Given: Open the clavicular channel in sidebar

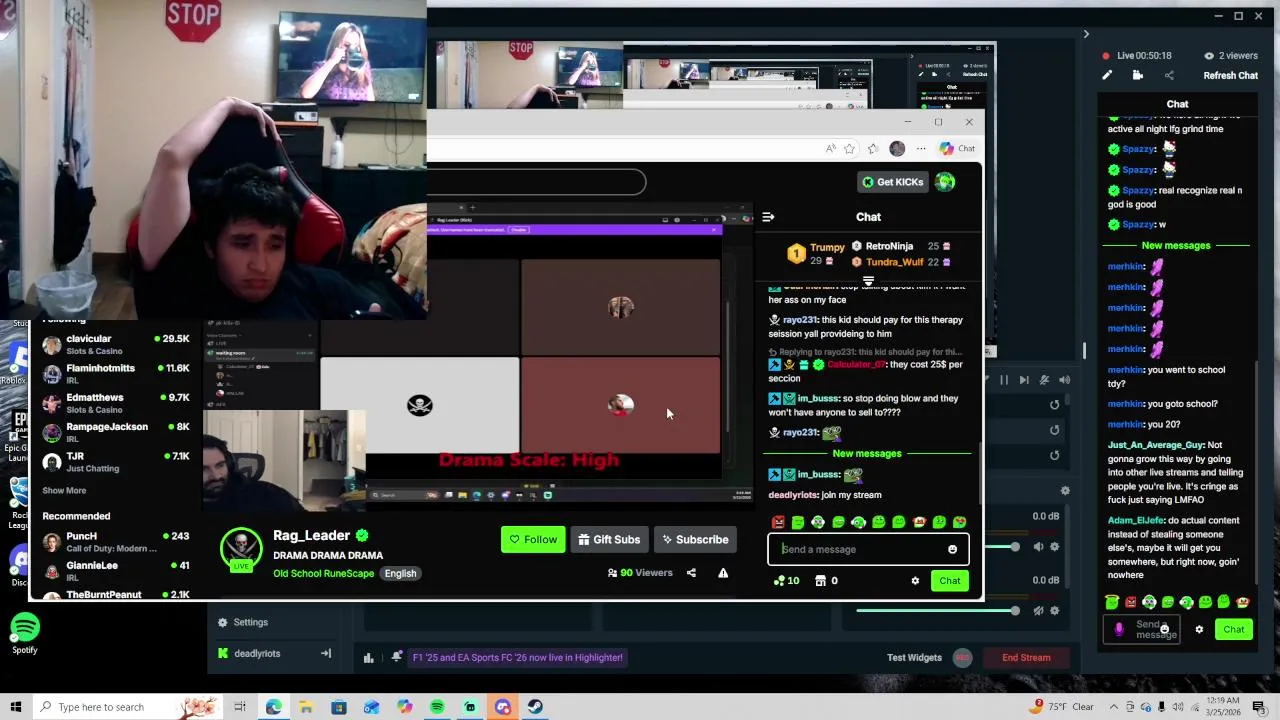Looking at the screenshot, I should click(x=115, y=344).
